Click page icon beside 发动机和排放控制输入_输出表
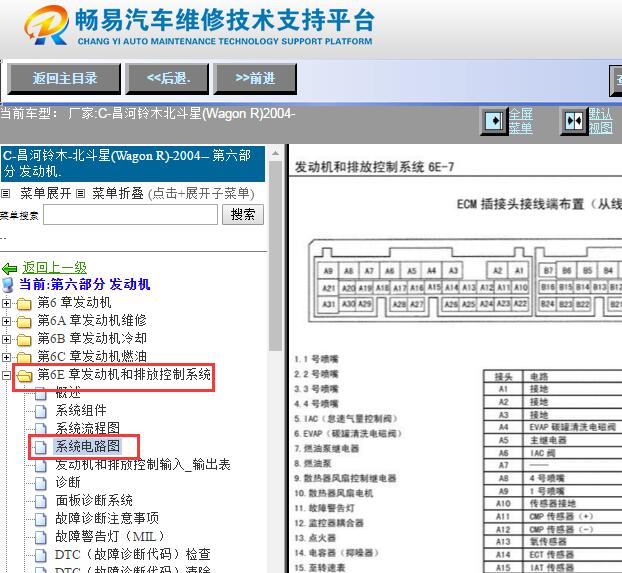The image size is (622, 573). [x=41, y=465]
